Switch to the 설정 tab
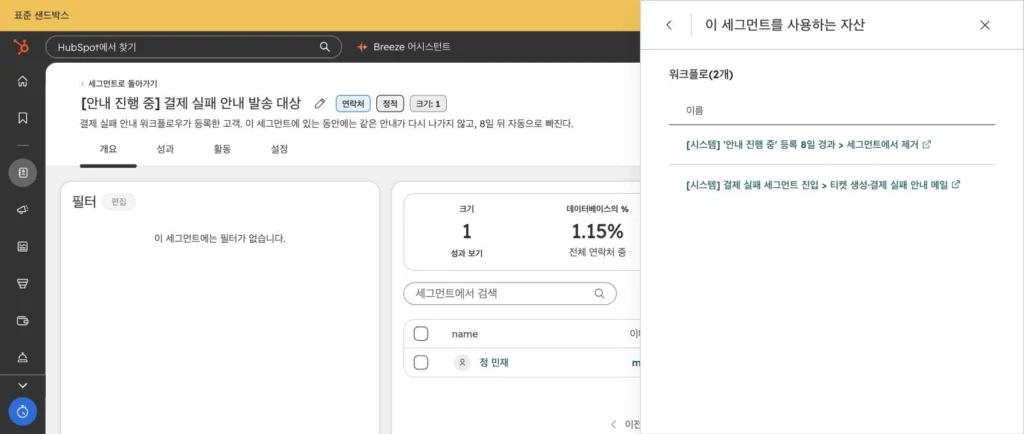1024x434 pixels. (x=279, y=149)
